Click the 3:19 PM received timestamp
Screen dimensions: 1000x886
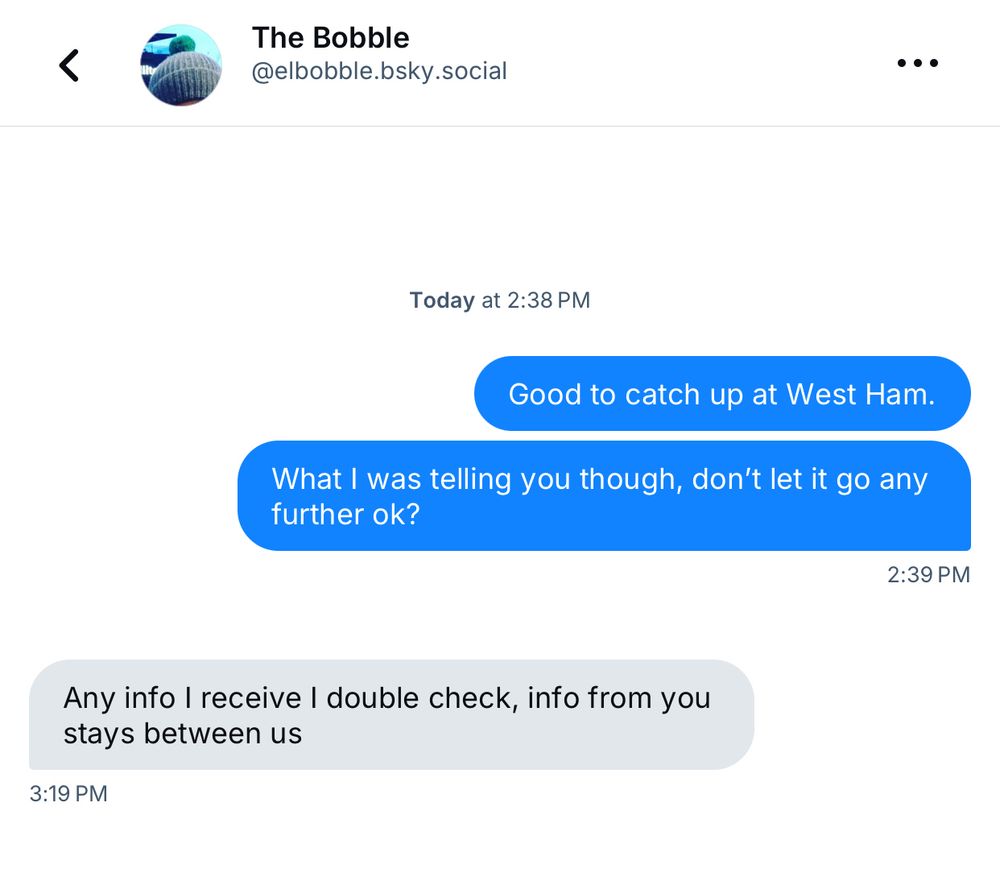click(x=68, y=794)
